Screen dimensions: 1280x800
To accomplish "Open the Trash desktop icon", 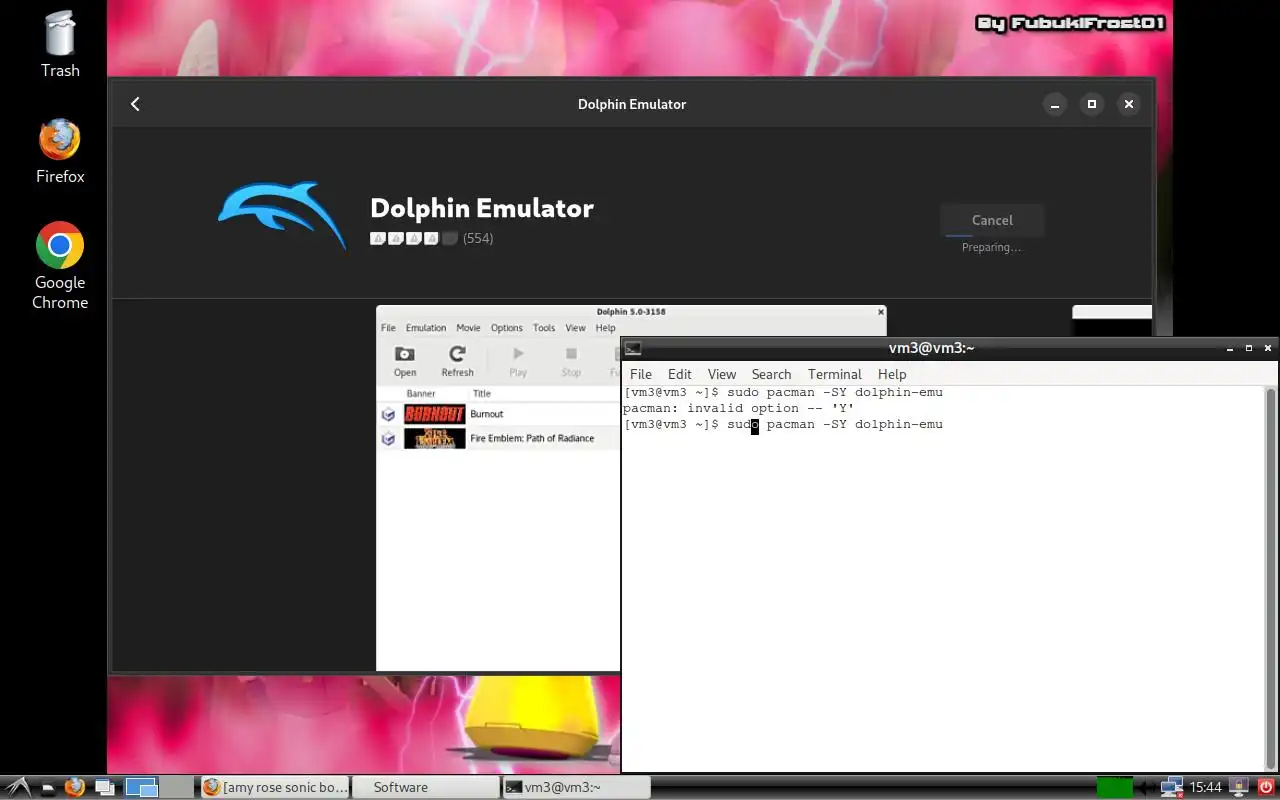I will click(60, 45).
